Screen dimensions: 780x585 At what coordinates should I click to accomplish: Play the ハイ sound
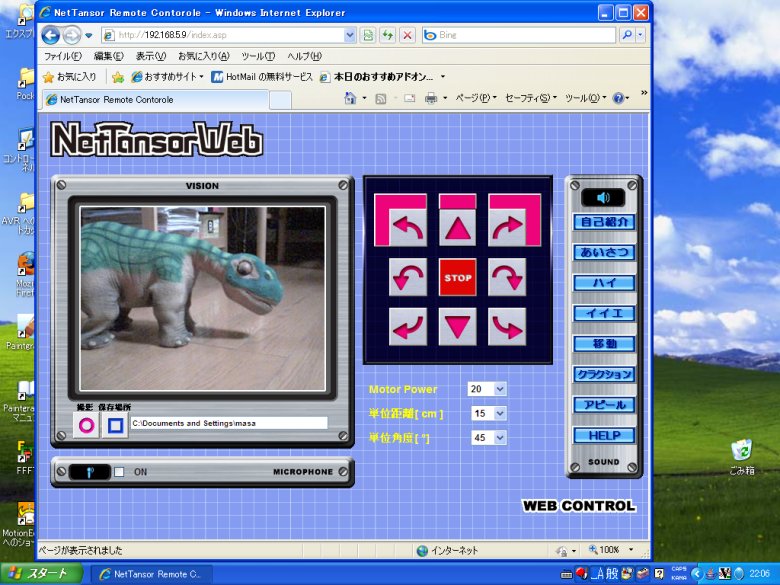[x=604, y=283]
